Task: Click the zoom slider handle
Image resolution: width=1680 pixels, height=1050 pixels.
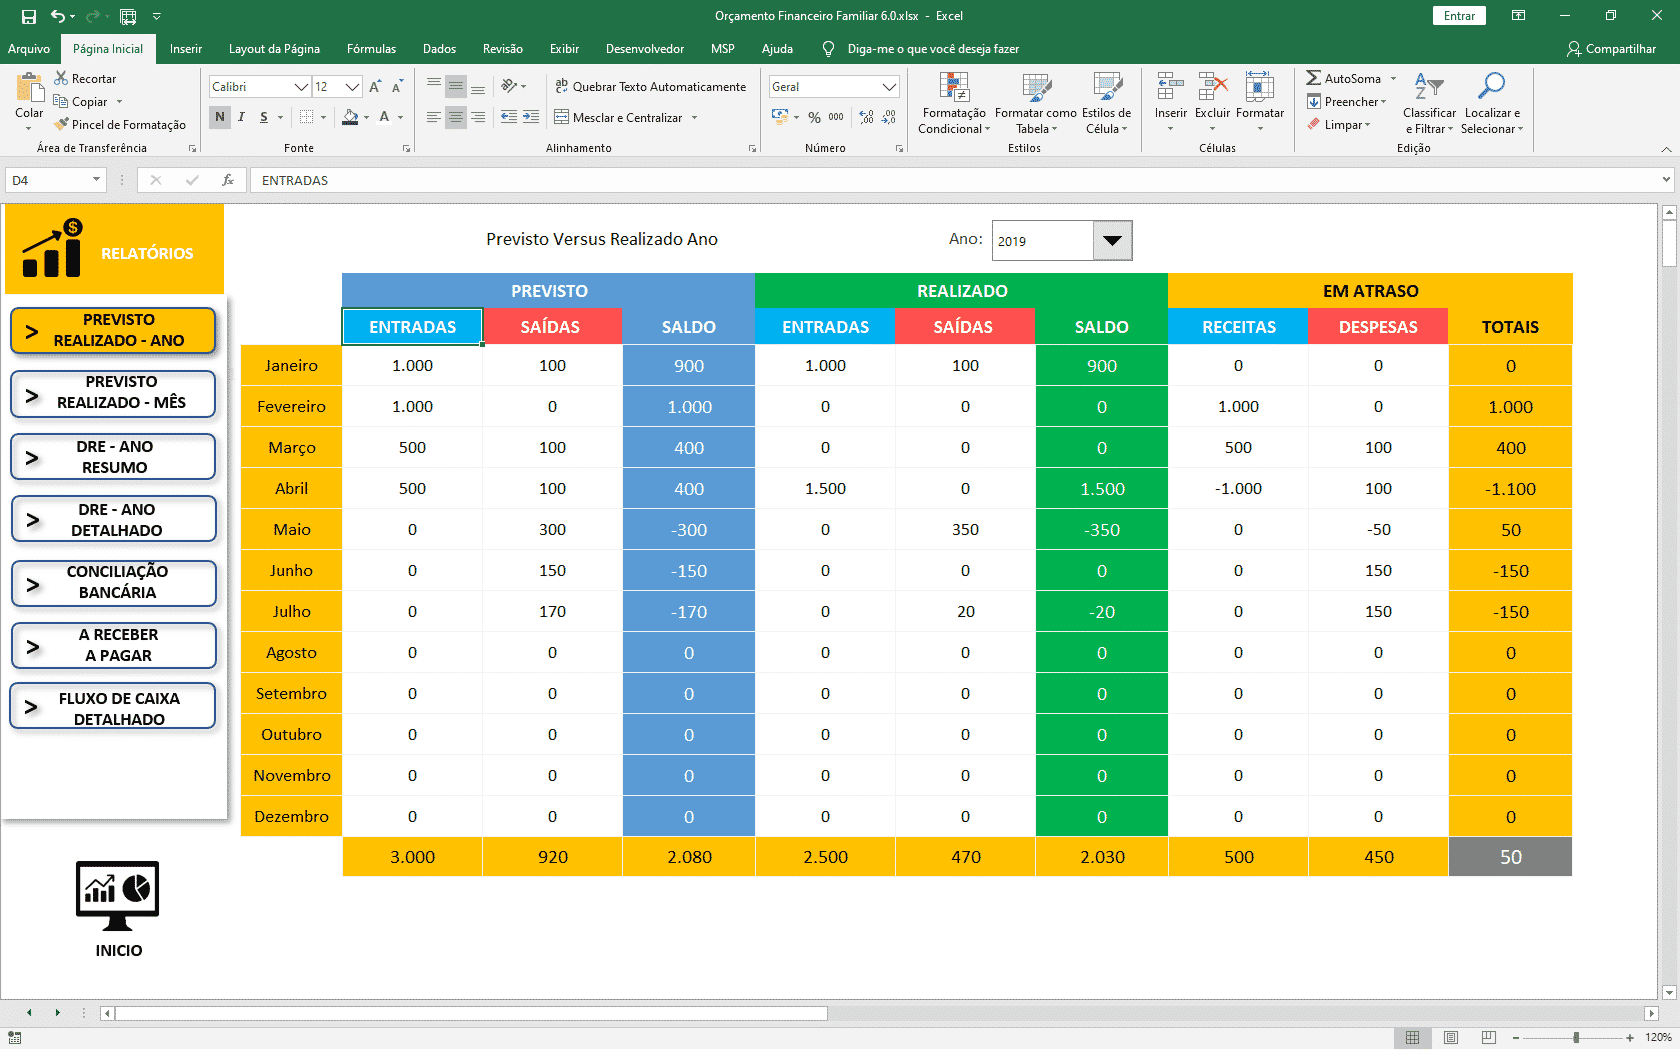Action: (x=1576, y=1037)
